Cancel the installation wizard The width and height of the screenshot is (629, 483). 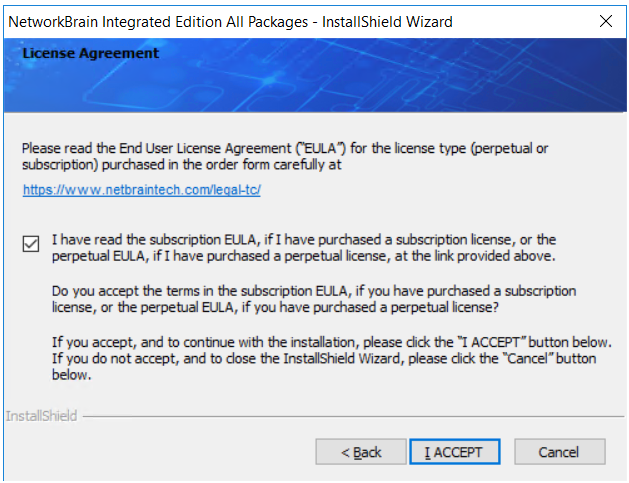pos(560,452)
